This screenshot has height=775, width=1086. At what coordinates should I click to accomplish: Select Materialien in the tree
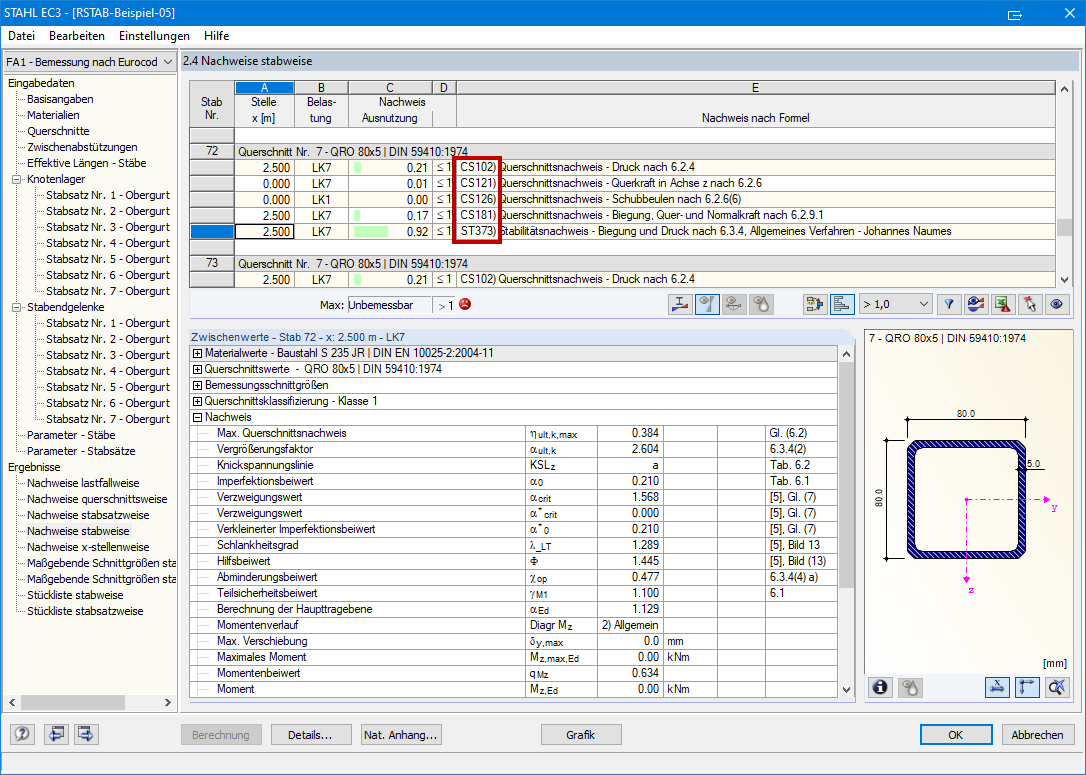[x=53, y=115]
